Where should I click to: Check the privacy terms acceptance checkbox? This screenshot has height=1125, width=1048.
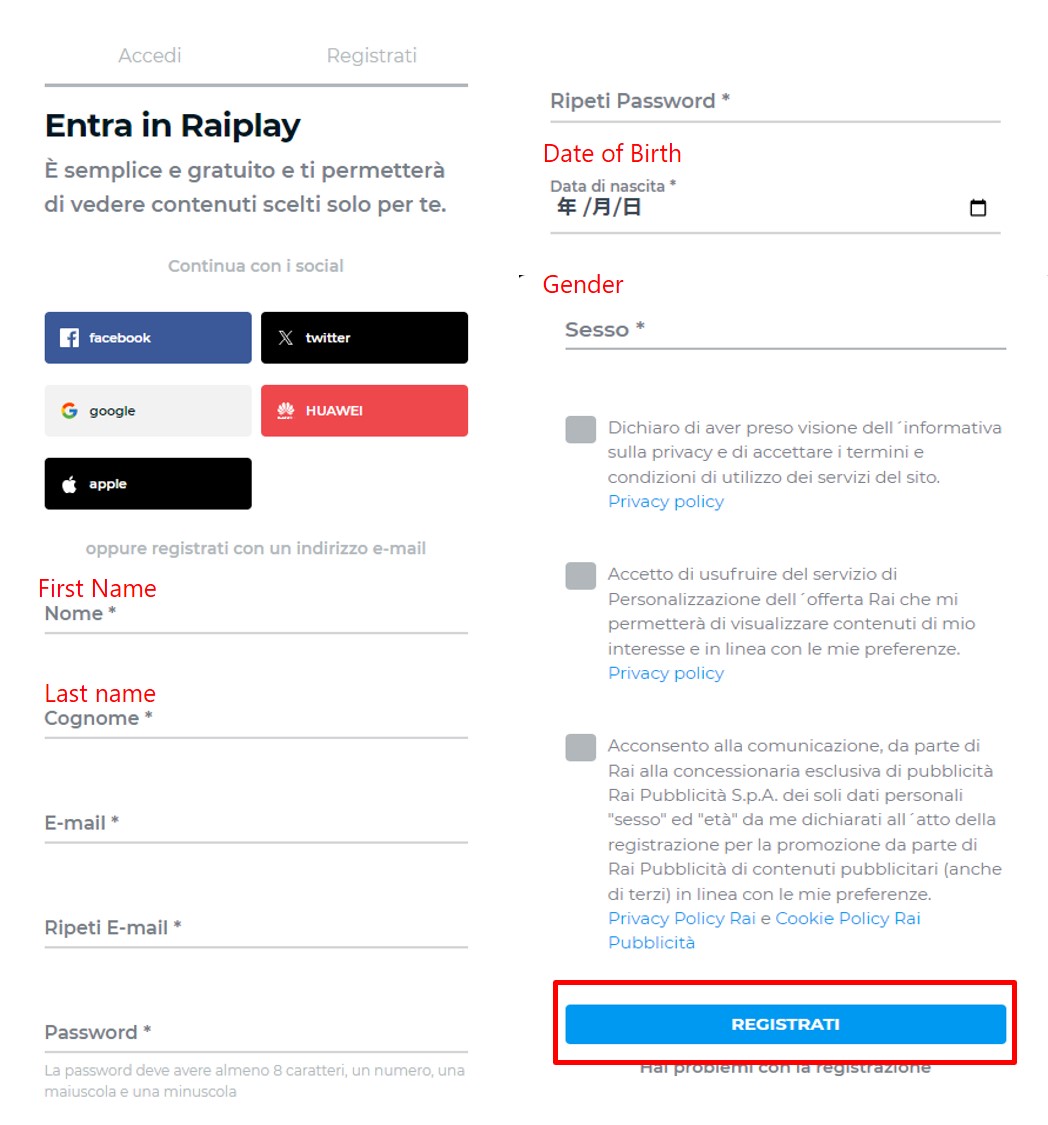580,428
